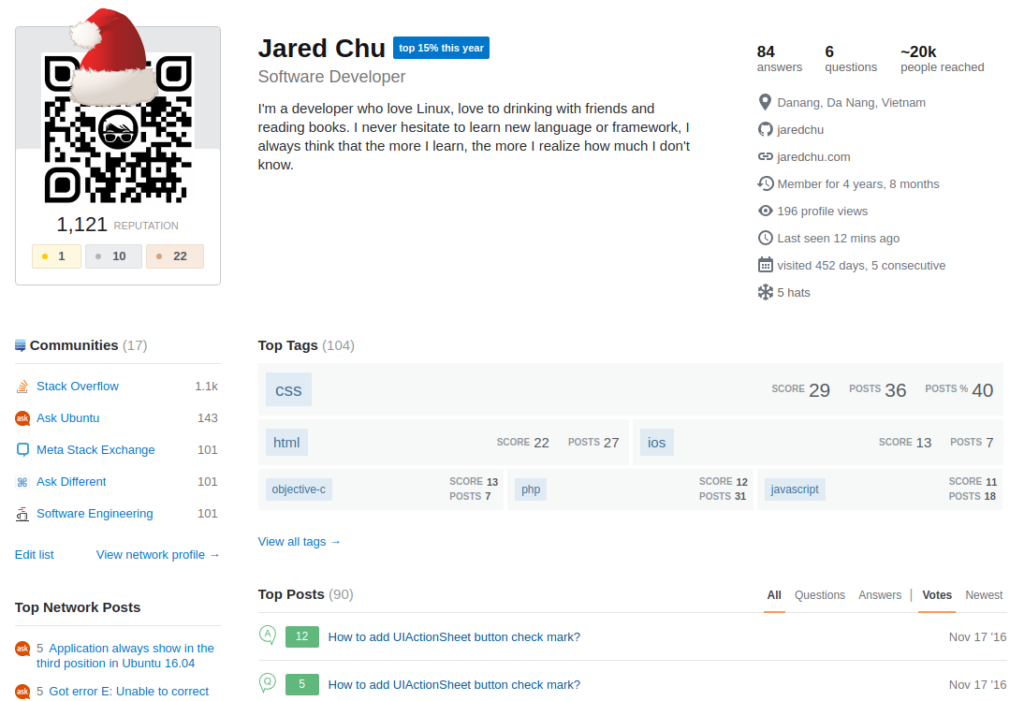Click the bronze badge count 22
Screen dimensions: 1024x701
click(175, 256)
